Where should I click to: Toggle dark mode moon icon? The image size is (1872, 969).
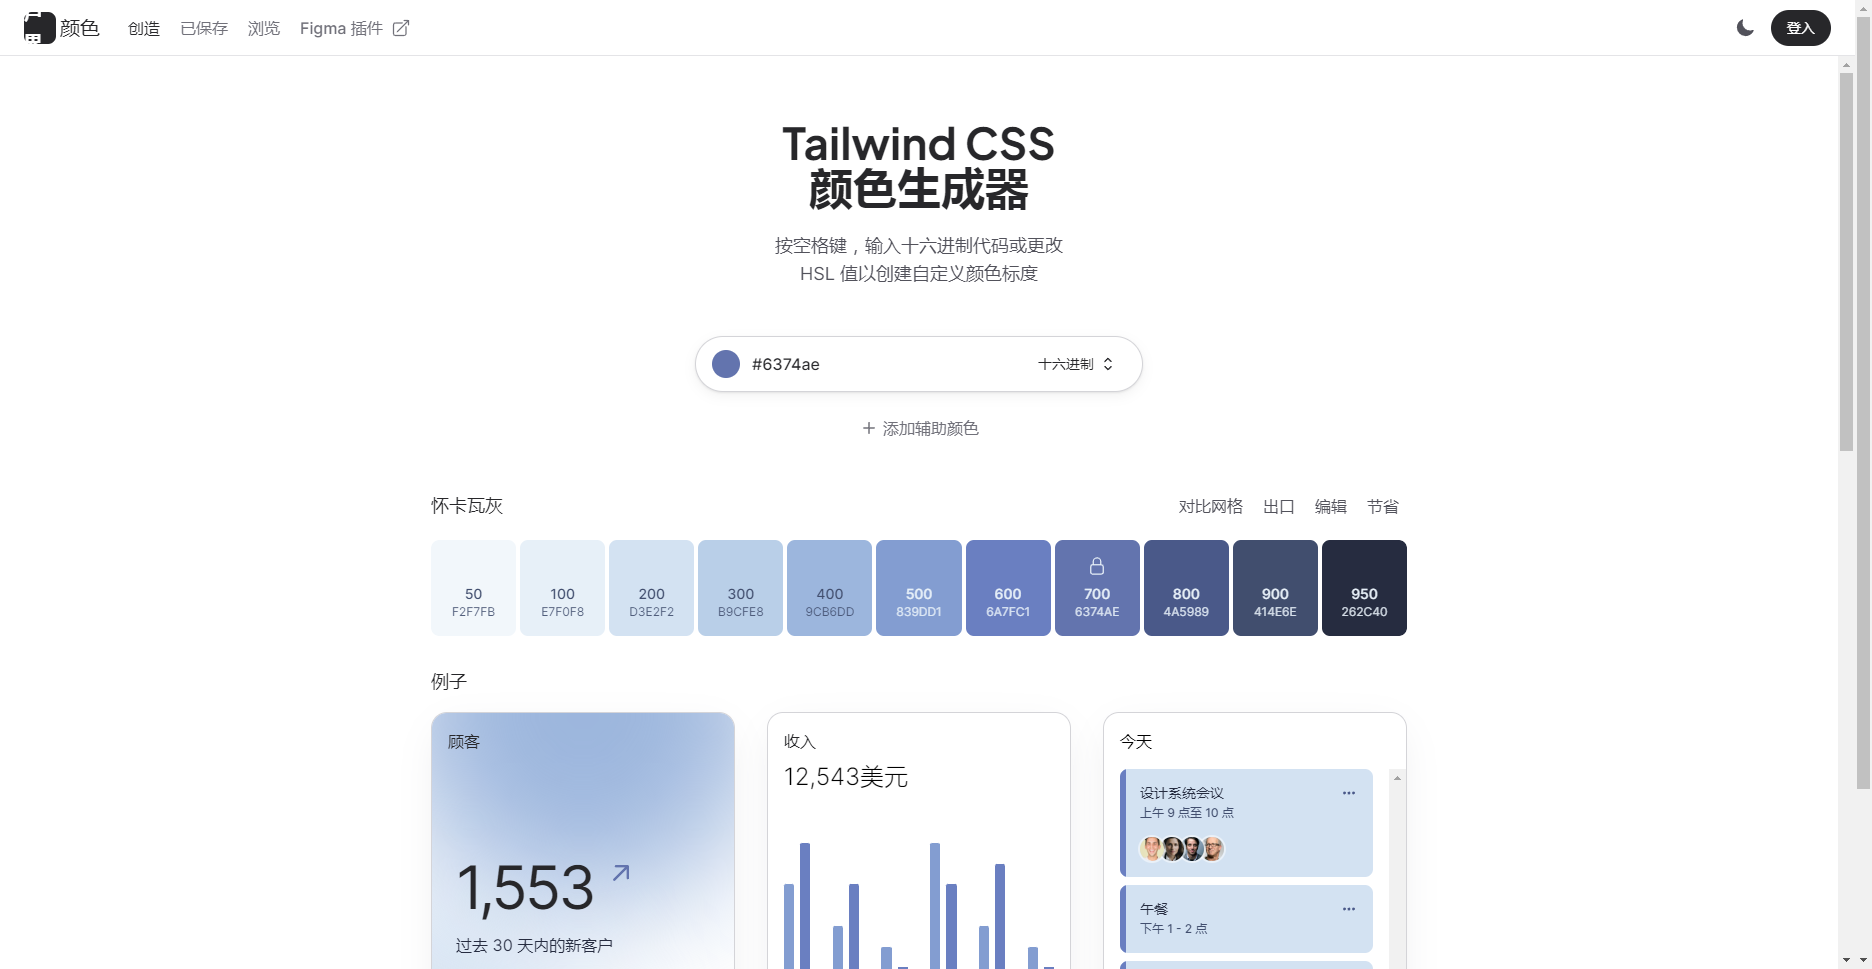coord(1745,28)
